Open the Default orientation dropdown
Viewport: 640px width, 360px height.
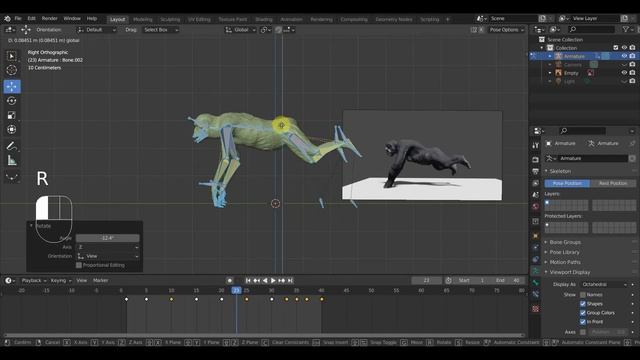pyautogui.click(x=97, y=30)
